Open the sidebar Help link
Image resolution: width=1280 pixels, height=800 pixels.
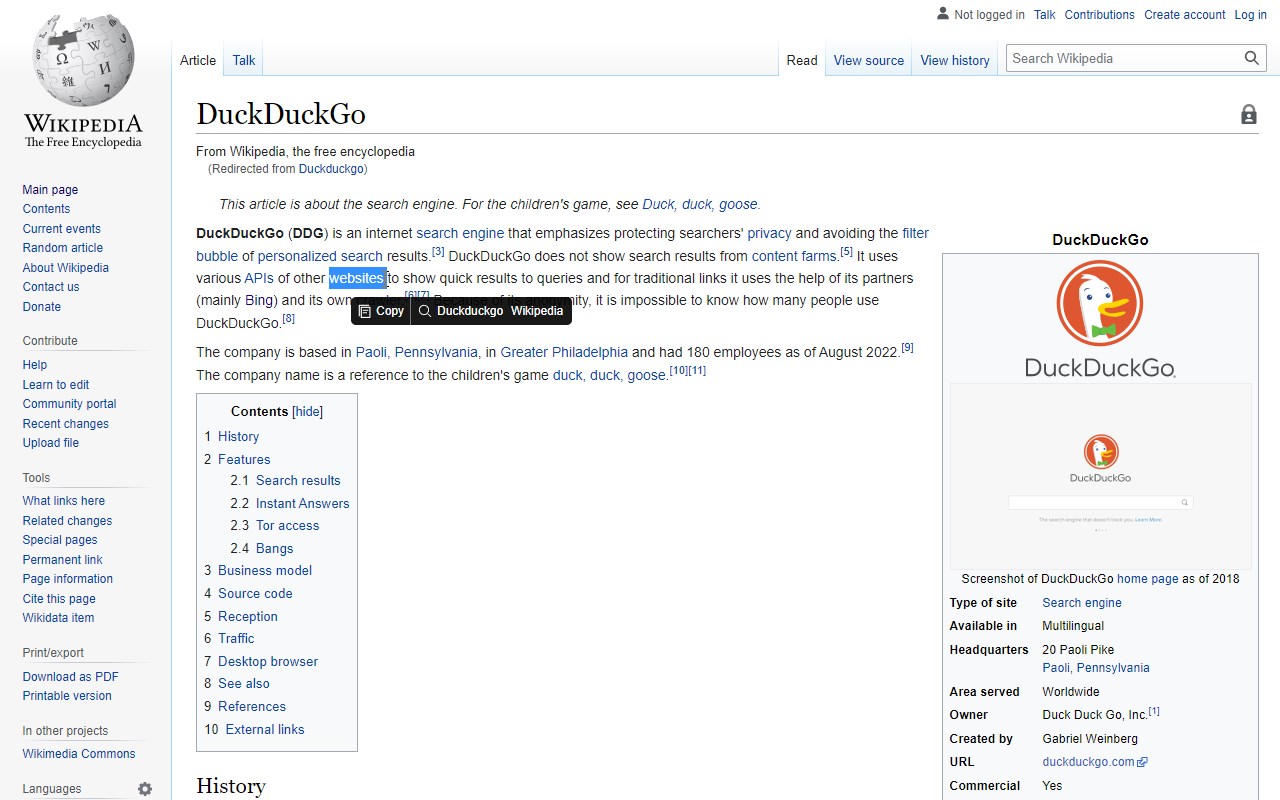[x=35, y=365]
